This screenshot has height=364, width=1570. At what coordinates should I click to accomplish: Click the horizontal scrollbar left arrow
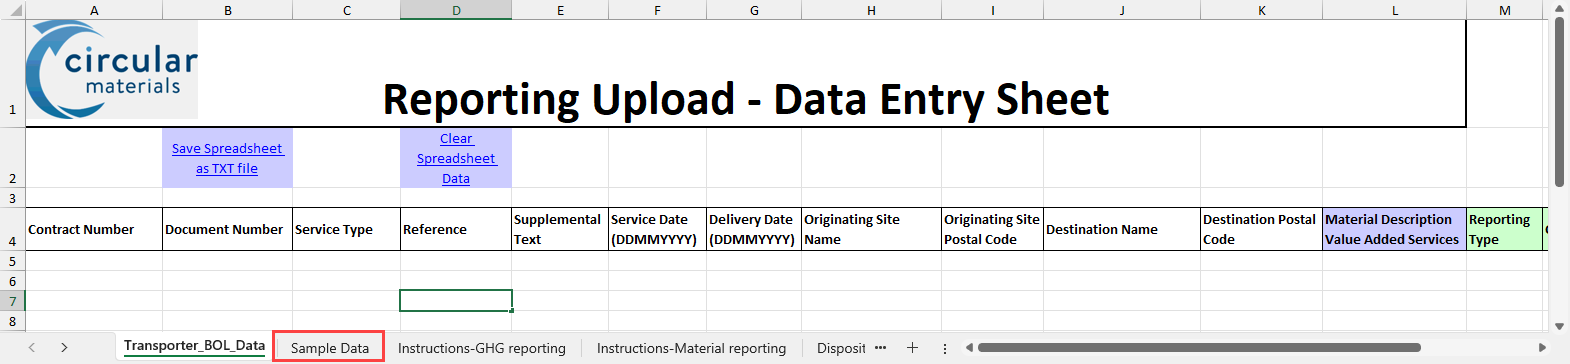click(969, 348)
